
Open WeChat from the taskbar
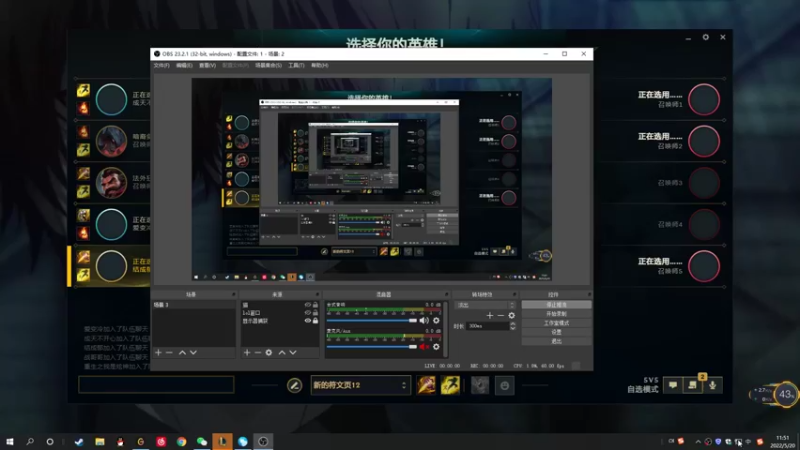[x=202, y=441]
